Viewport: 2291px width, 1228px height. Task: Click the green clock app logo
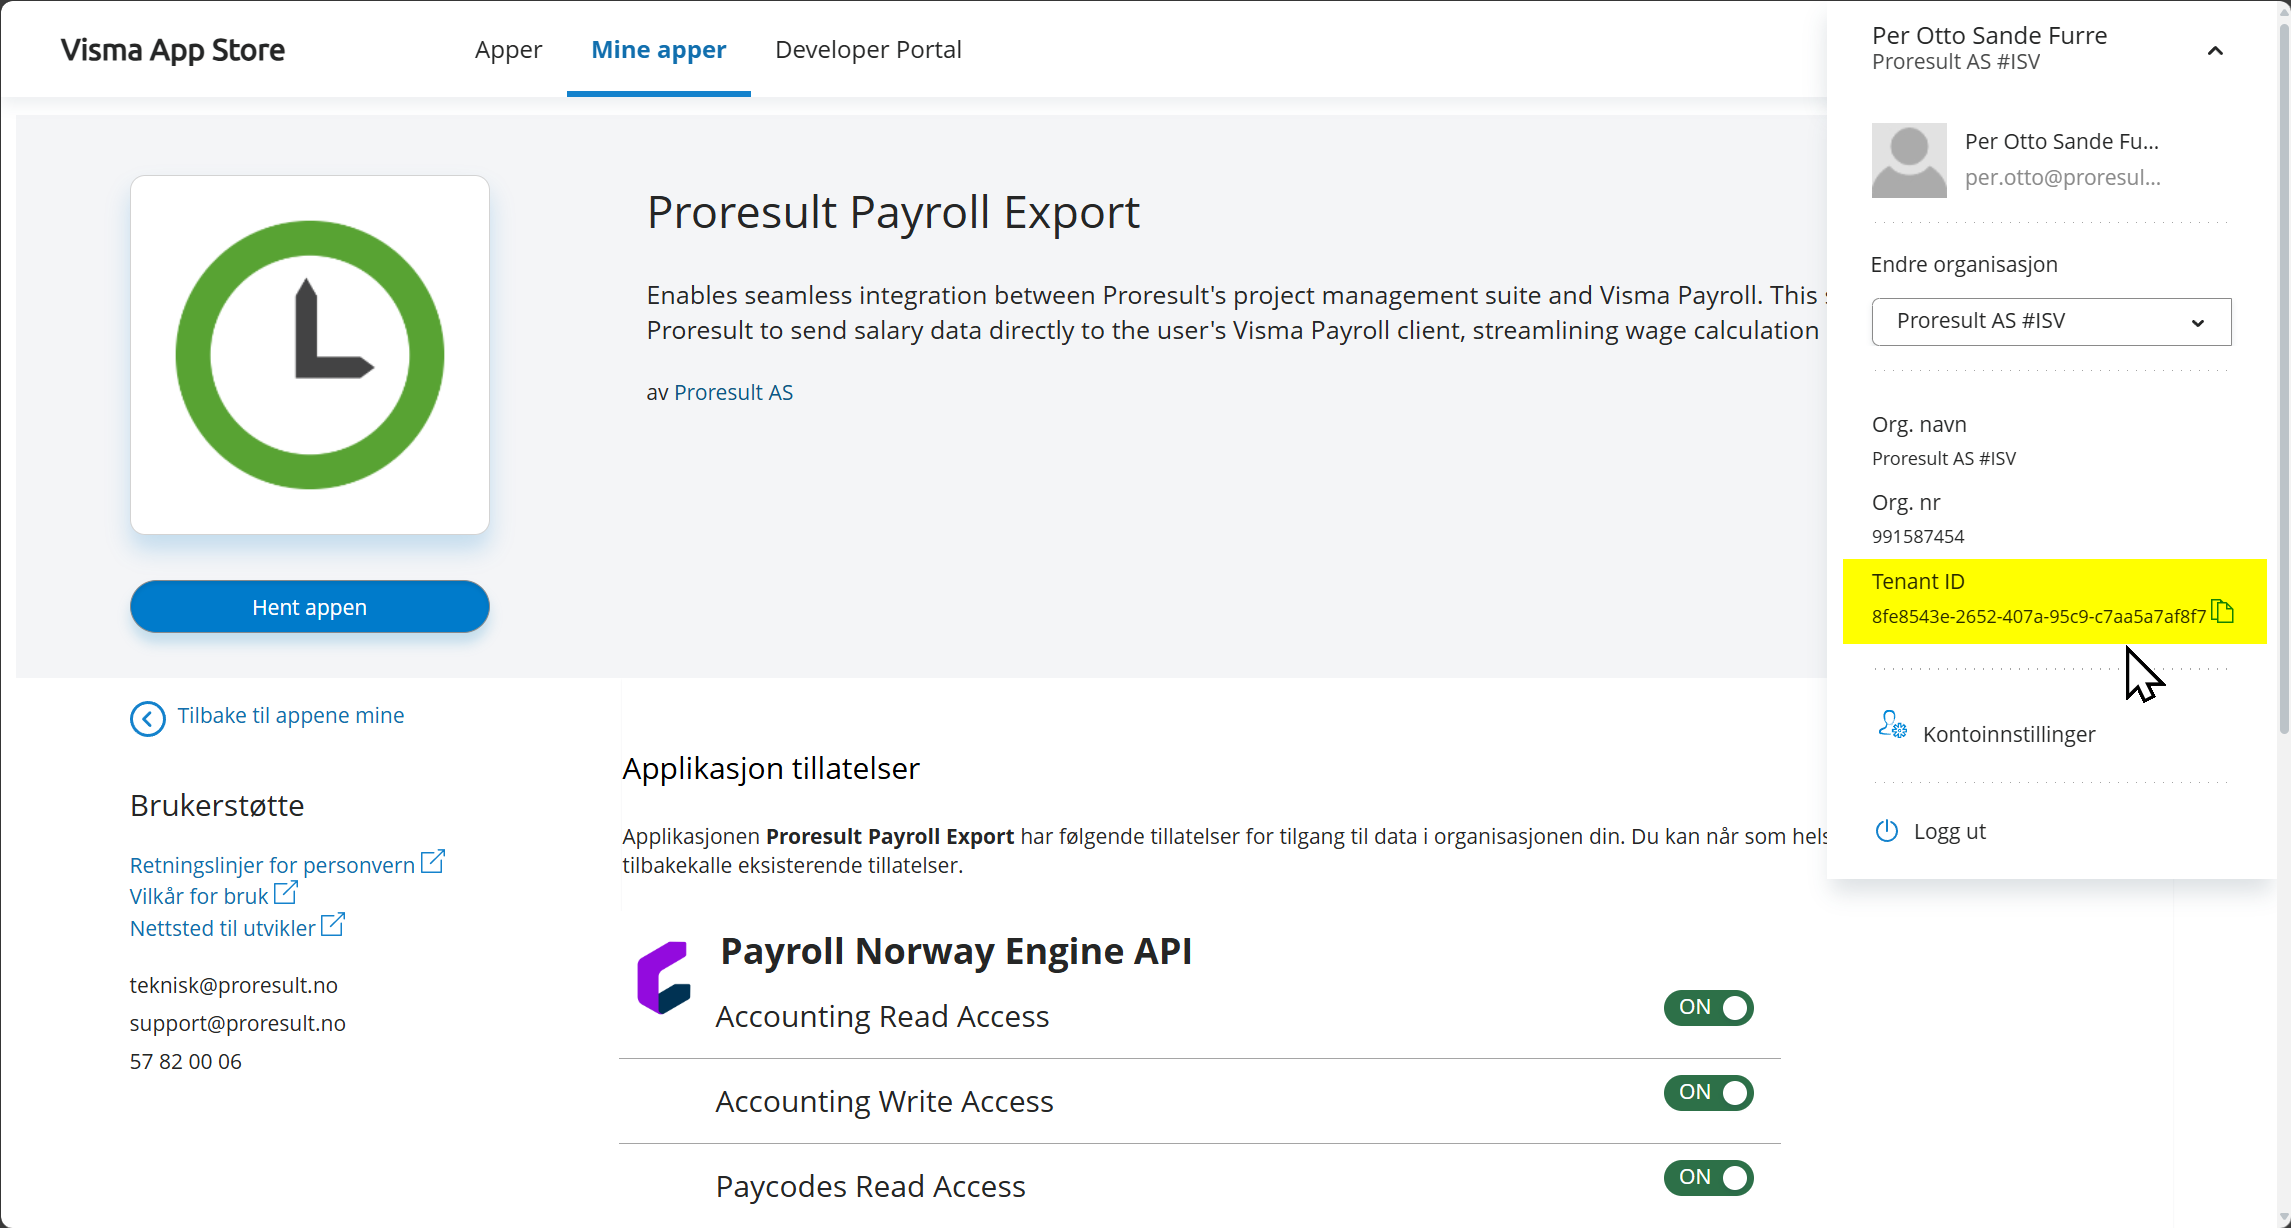coord(310,355)
